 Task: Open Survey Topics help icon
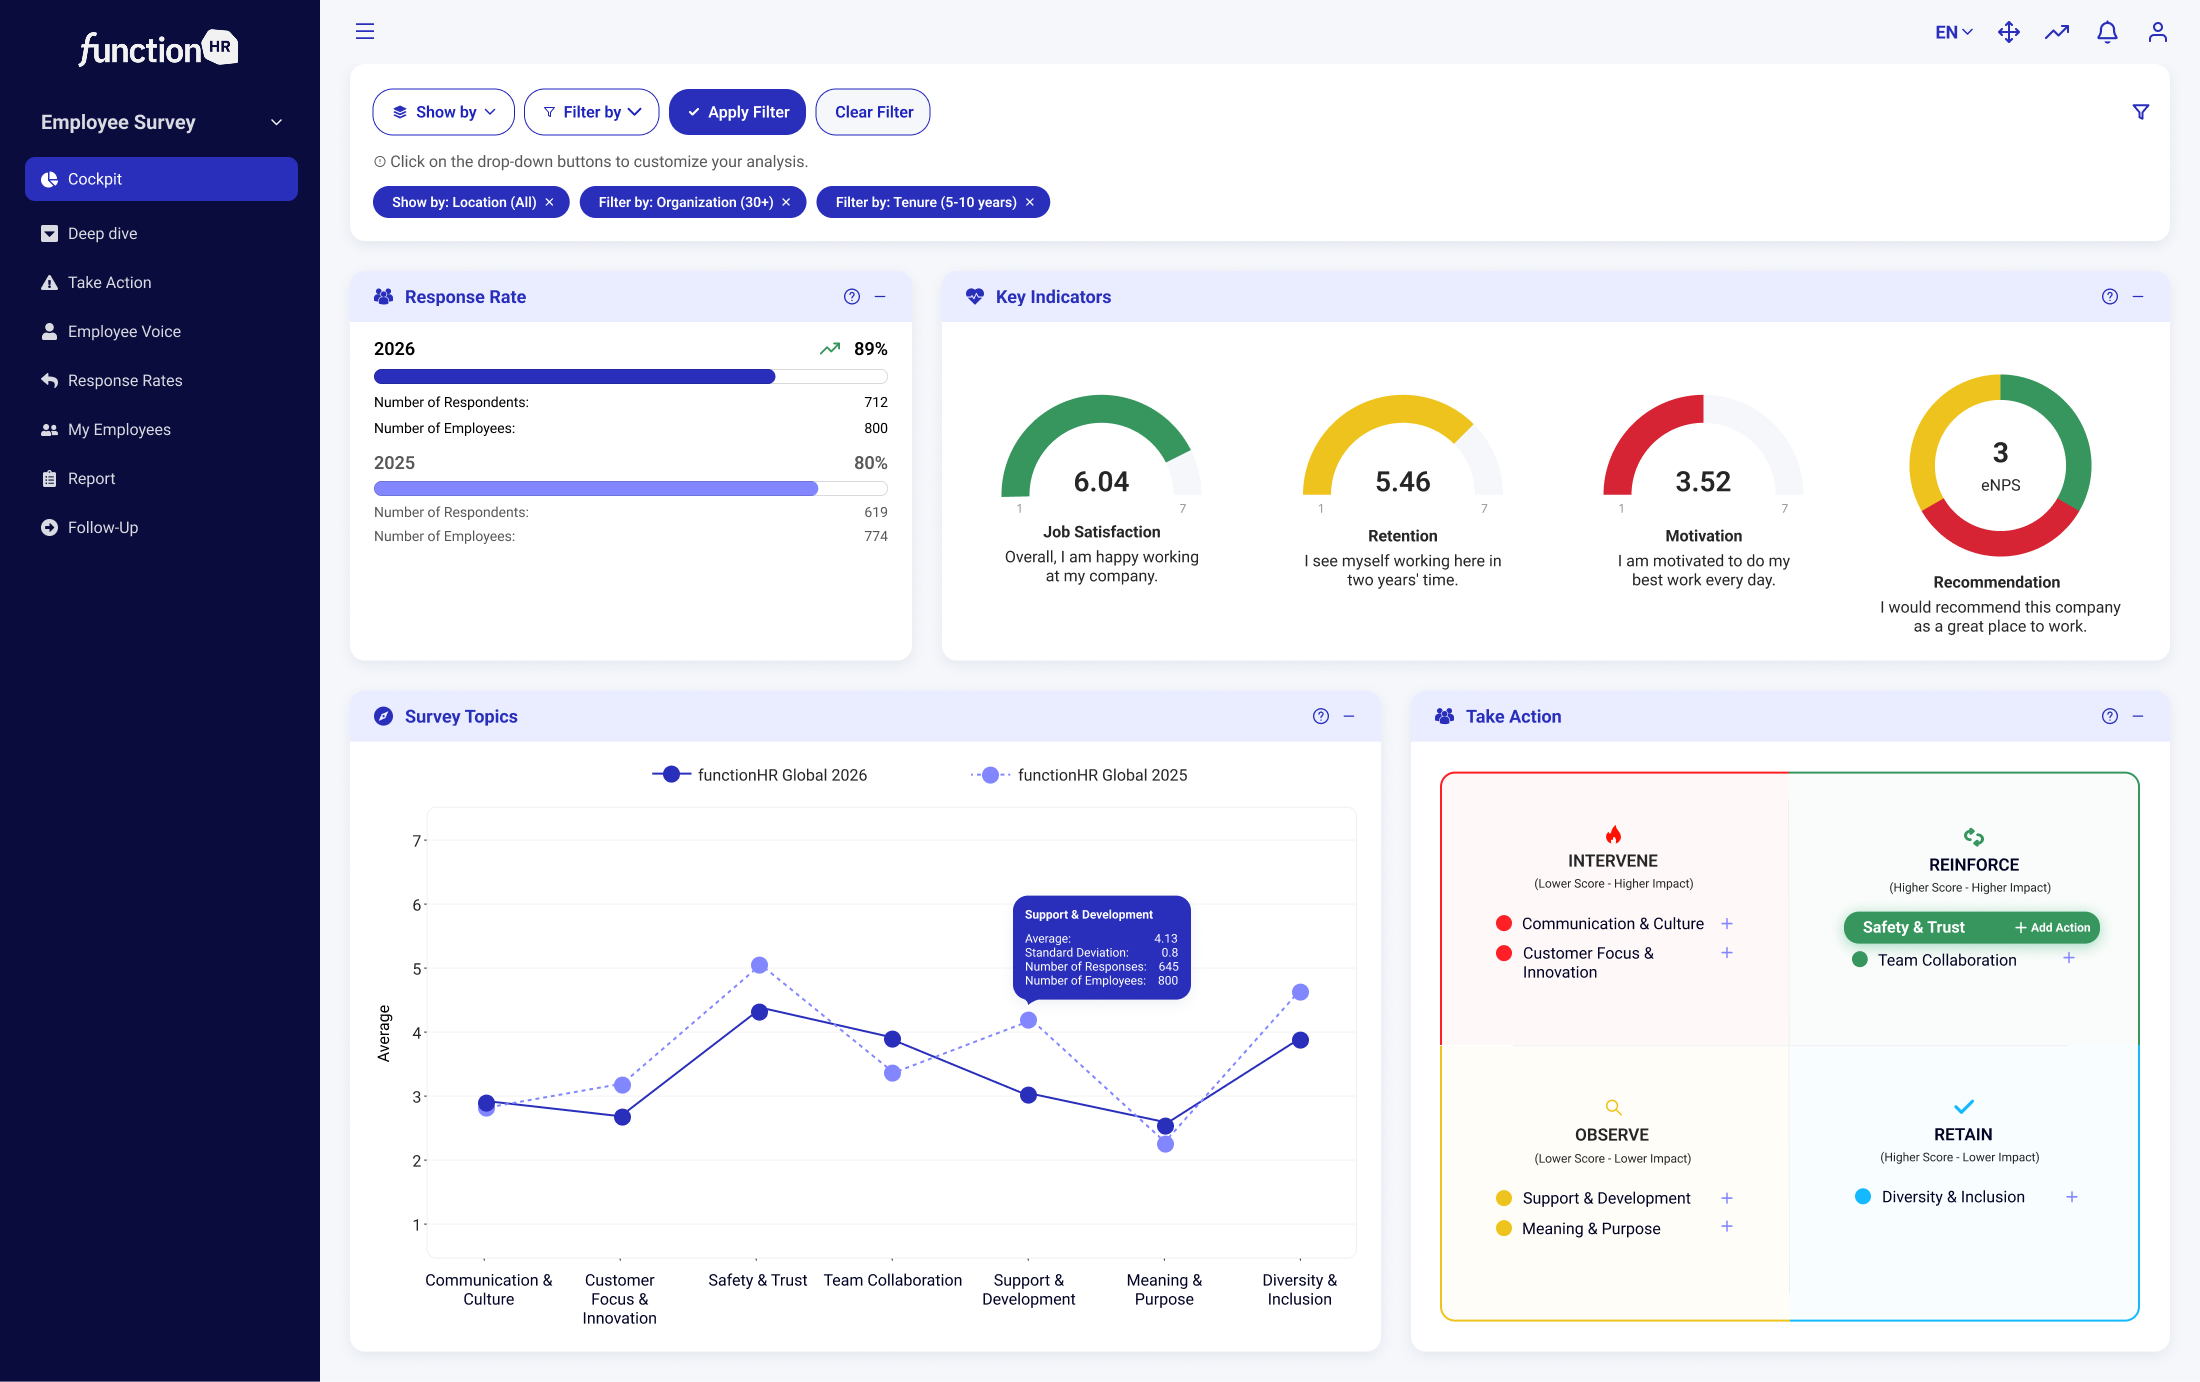click(1321, 716)
